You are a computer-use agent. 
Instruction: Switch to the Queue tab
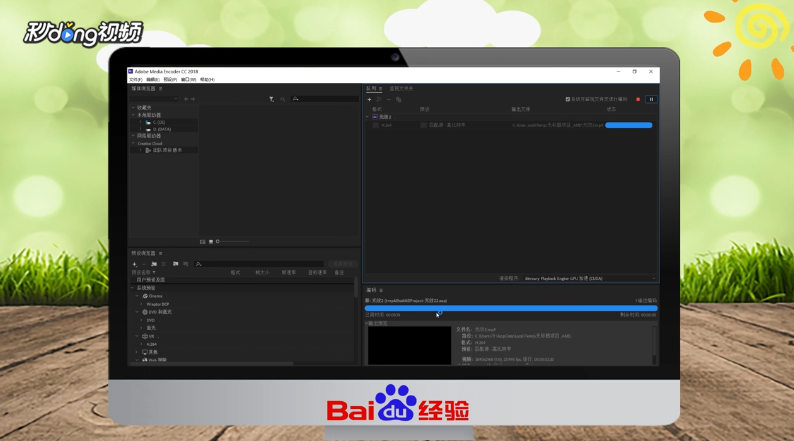pos(371,89)
